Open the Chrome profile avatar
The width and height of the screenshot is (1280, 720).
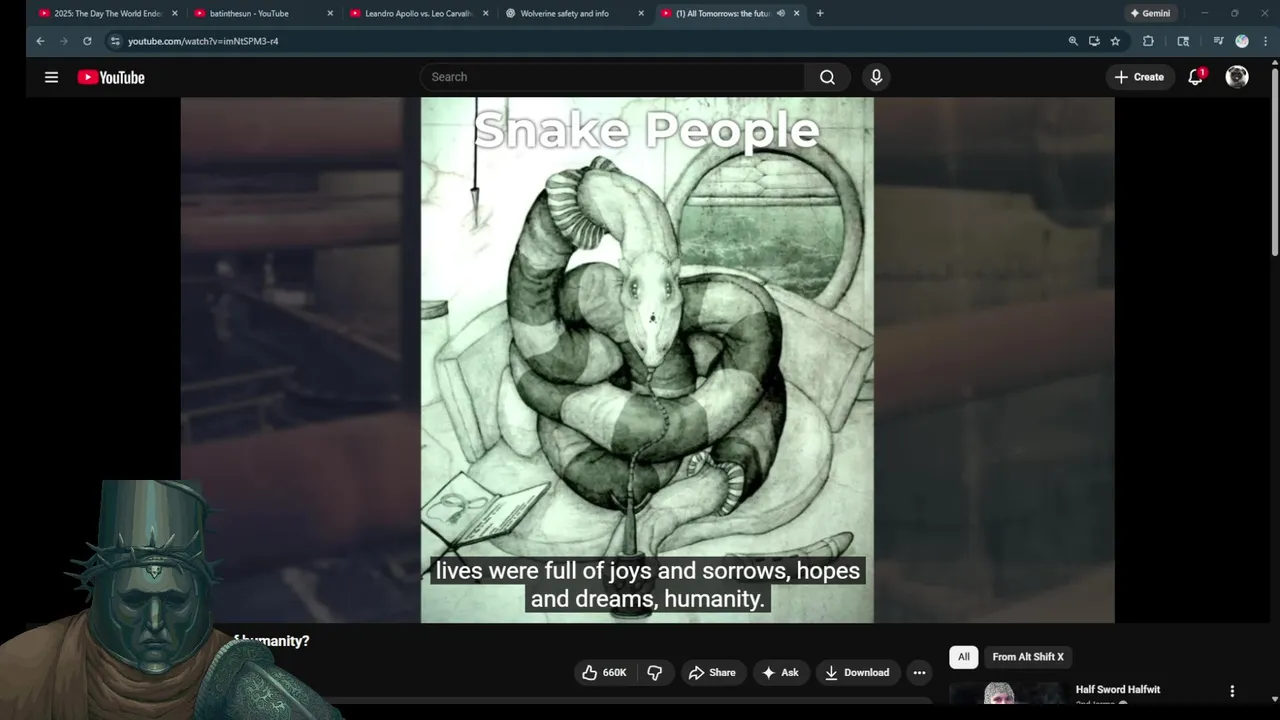(x=1242, y=41)
